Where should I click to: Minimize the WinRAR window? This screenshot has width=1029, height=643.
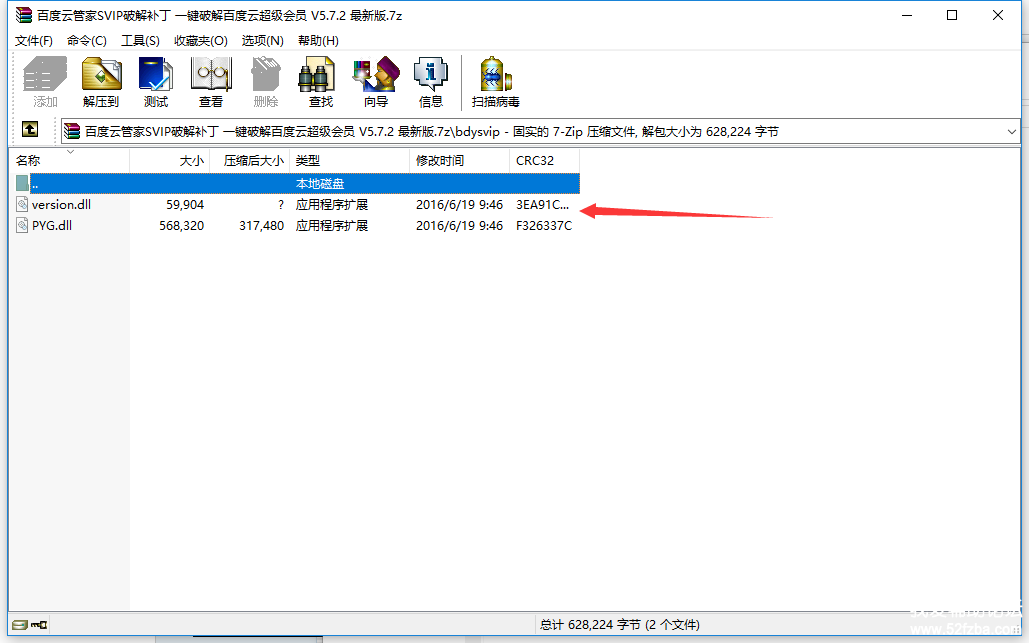point(907,15)
